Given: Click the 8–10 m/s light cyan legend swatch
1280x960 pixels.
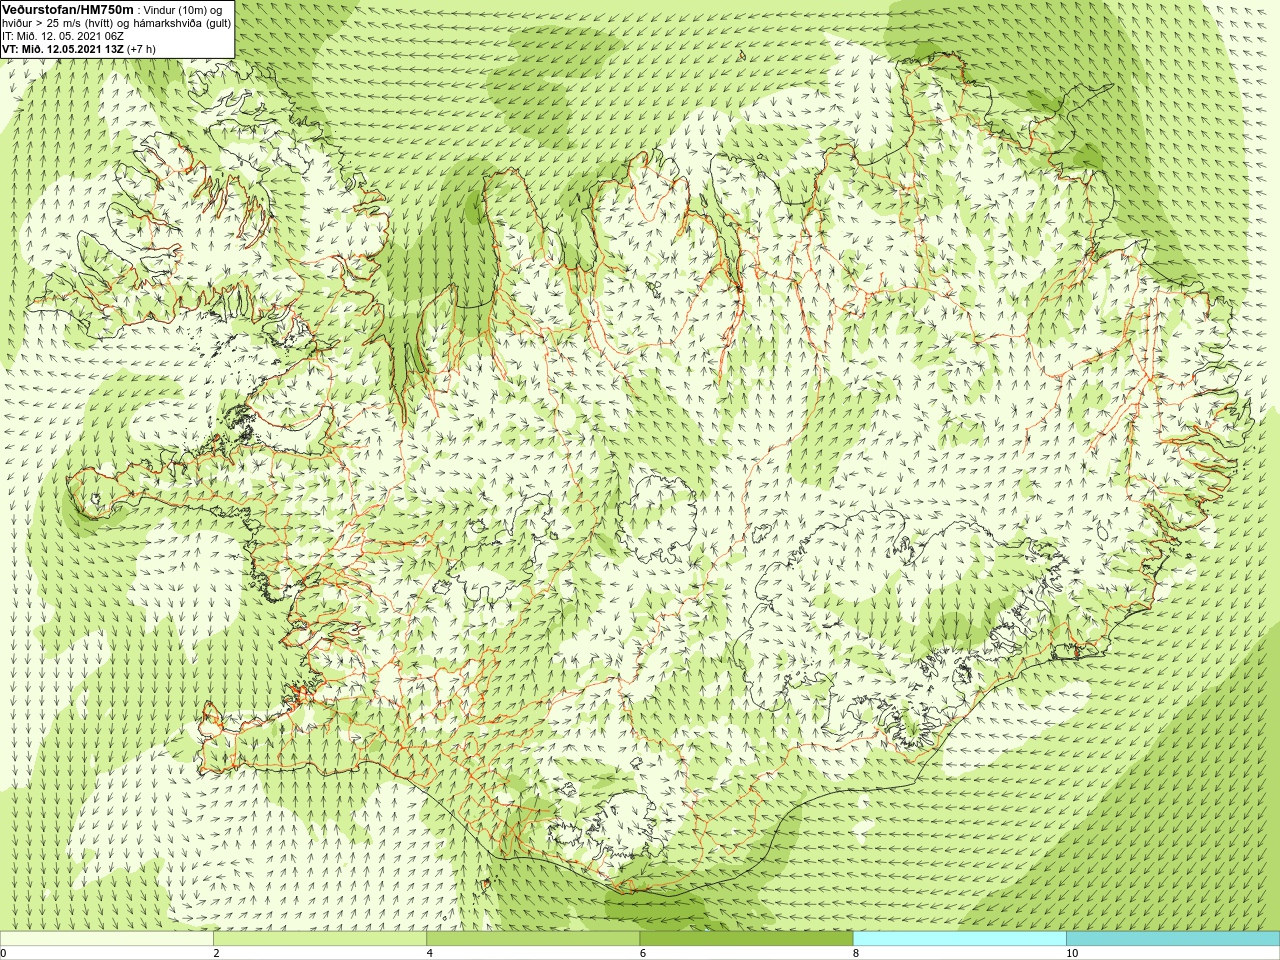Looking at the screenshot, I should click(960, 939).
